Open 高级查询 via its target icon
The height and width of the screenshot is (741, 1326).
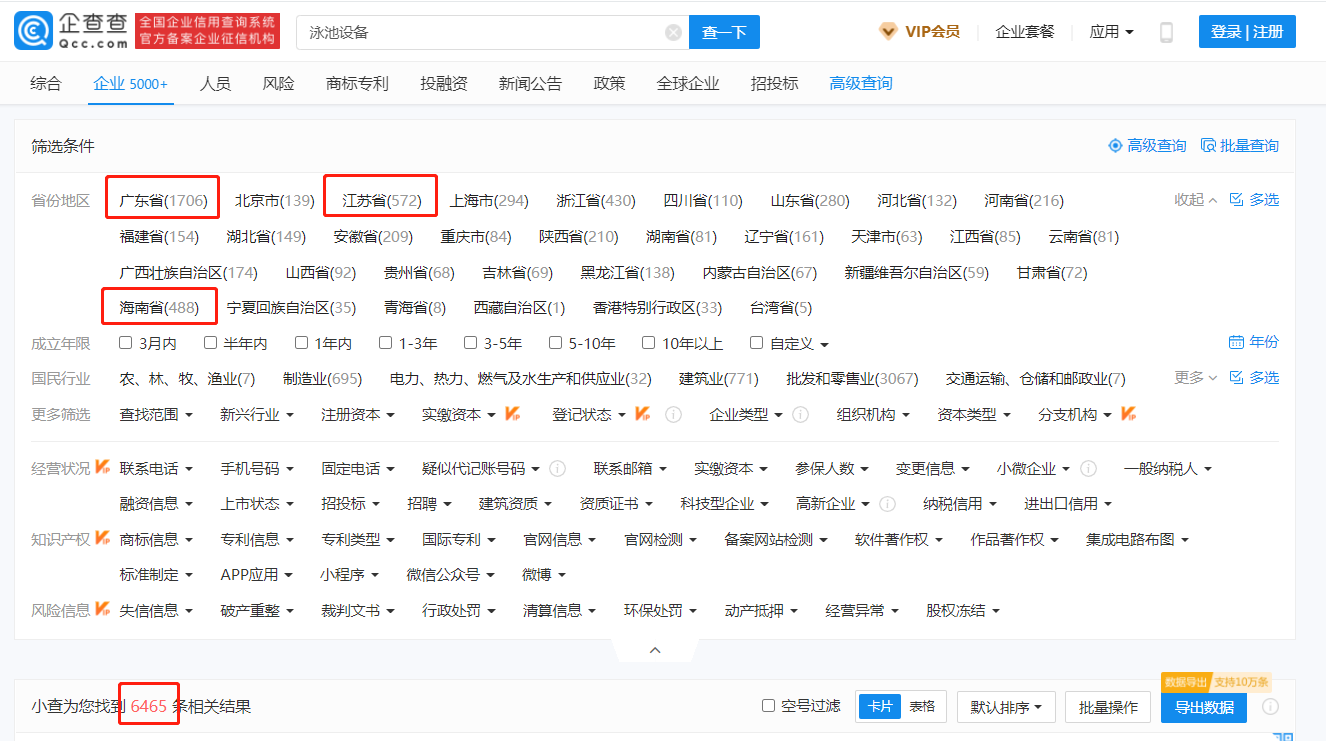(1116, 145)
